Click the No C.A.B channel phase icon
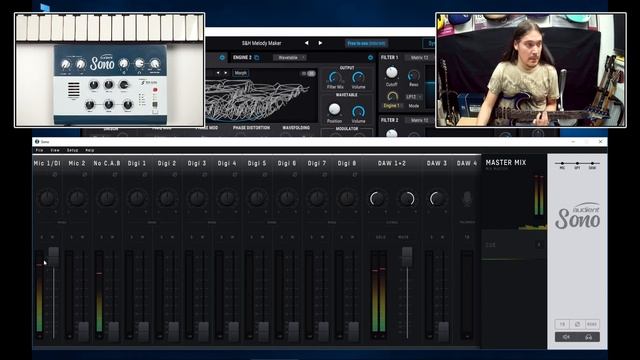The height and width of the screenshot is (360, 640). tap(115, 175)
